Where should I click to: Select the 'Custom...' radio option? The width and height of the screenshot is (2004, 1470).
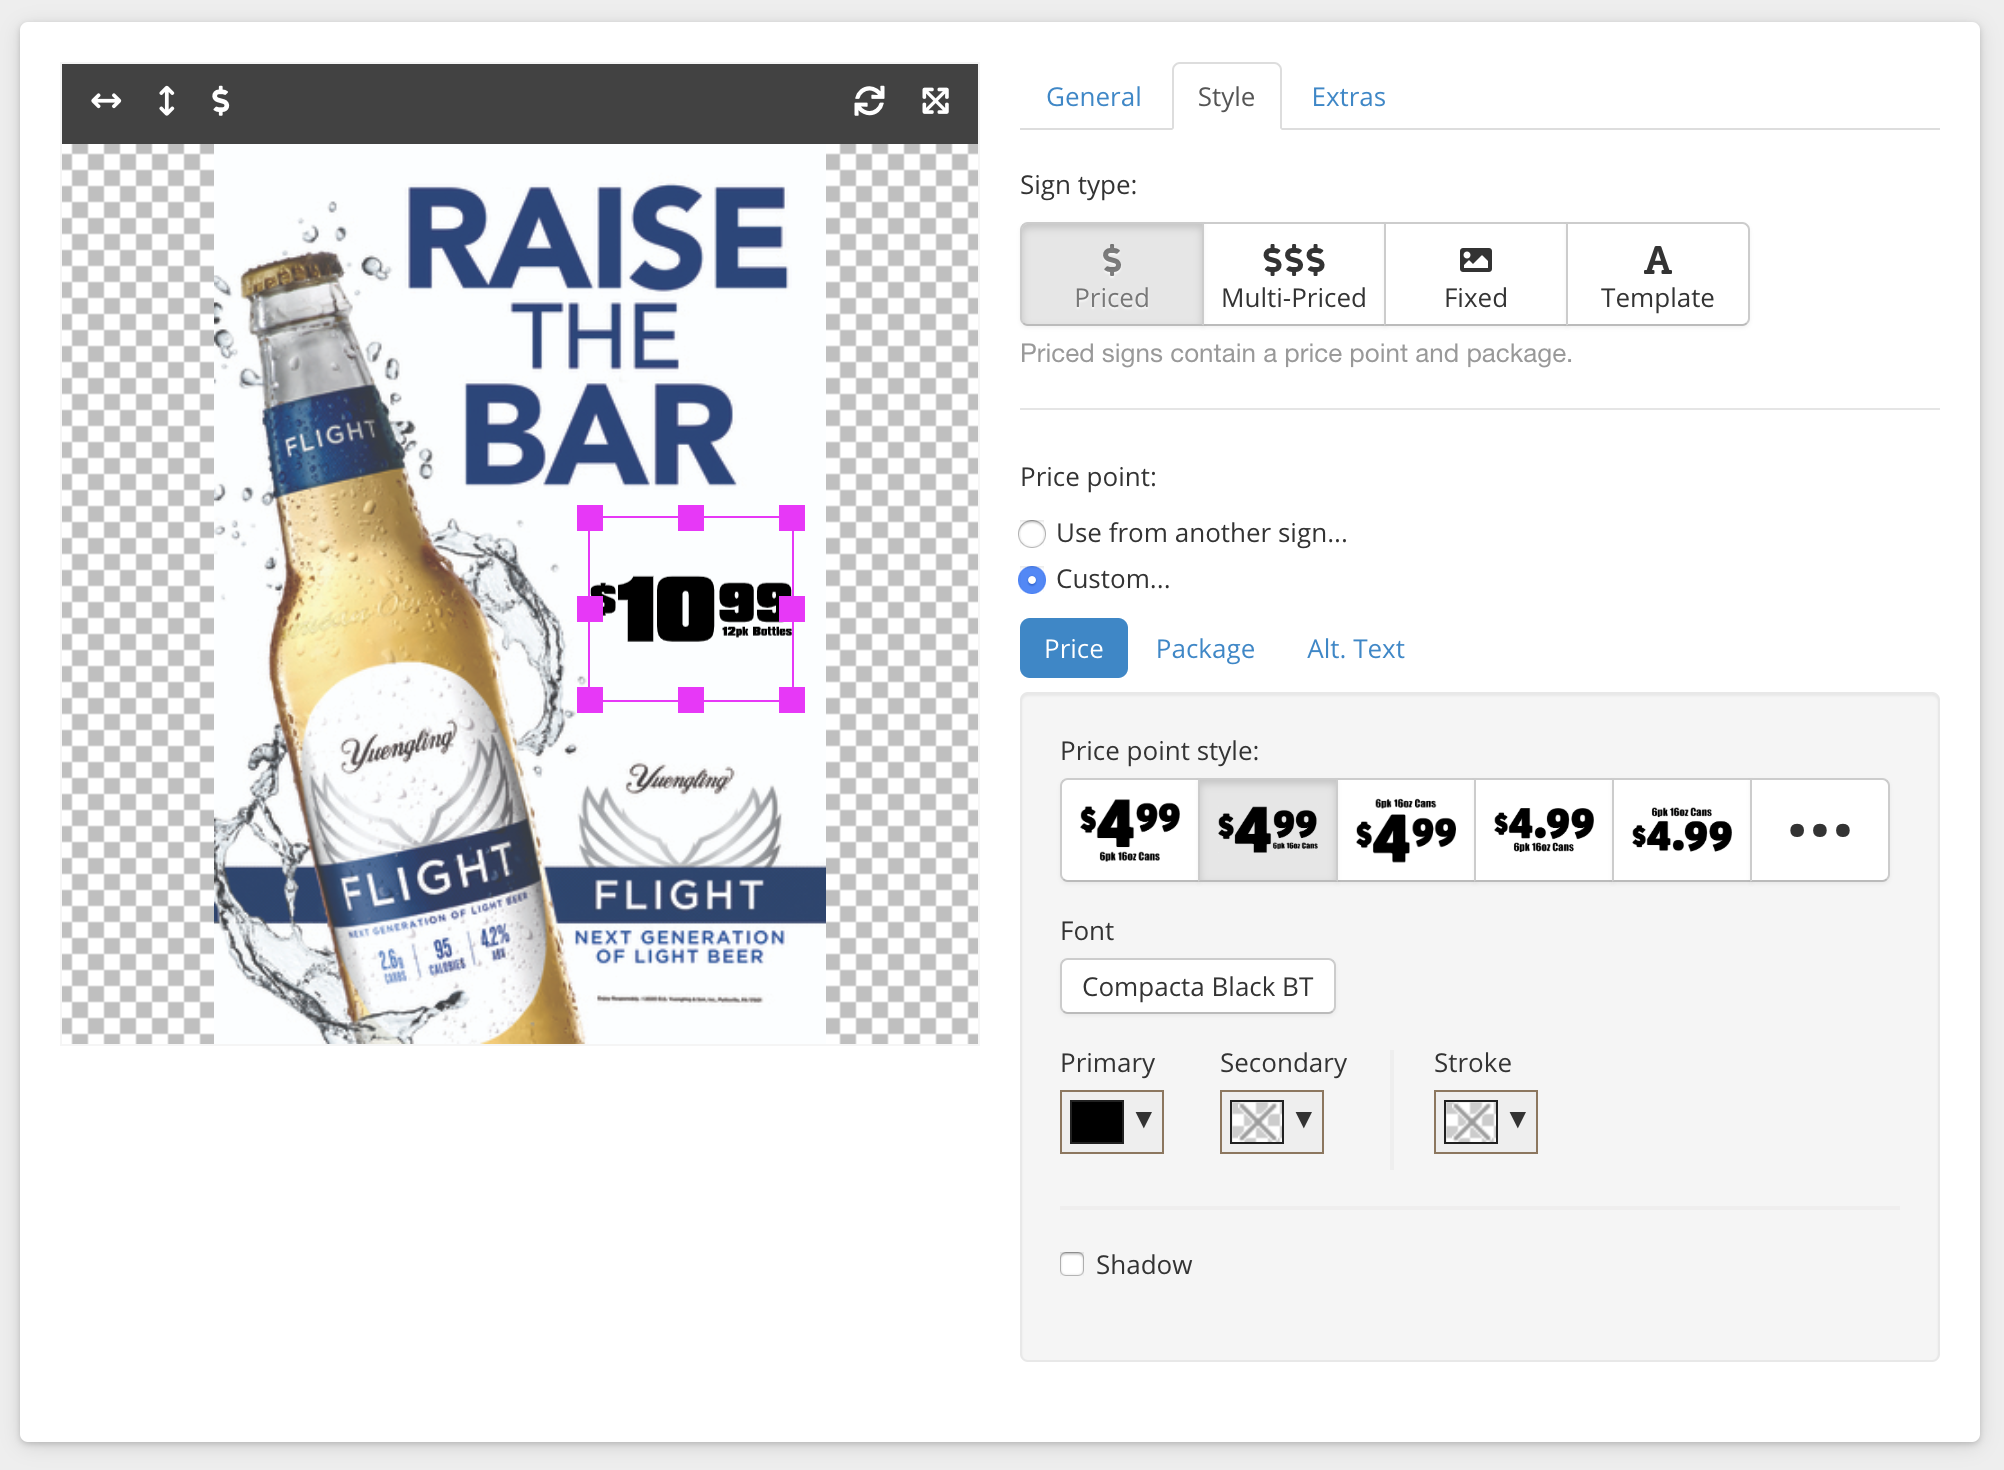coord(1032,580)
